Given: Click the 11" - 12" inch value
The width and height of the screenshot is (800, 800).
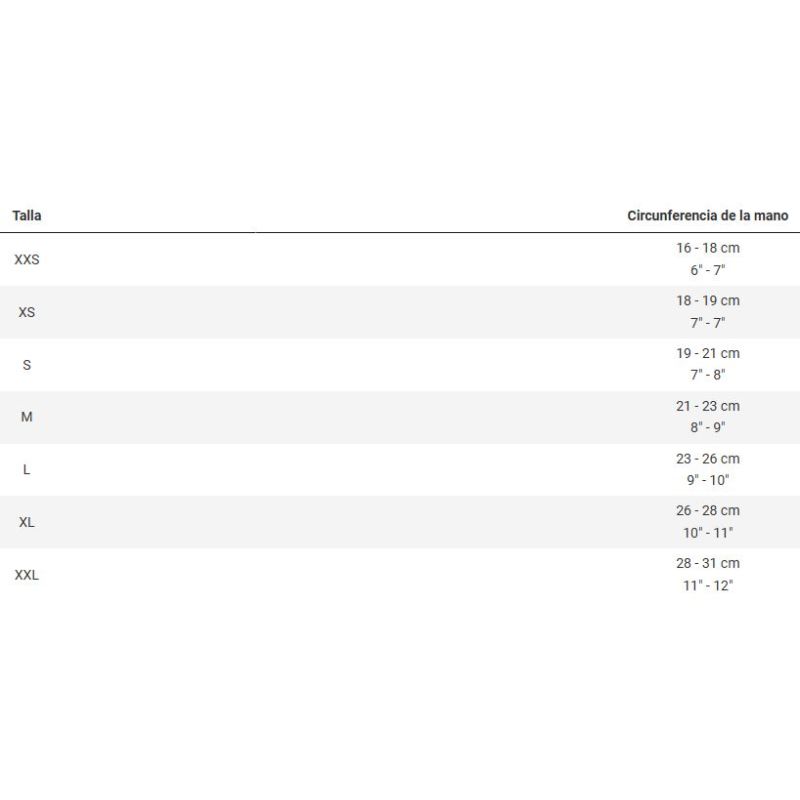Looking at the screenshot, I should 708,585.
